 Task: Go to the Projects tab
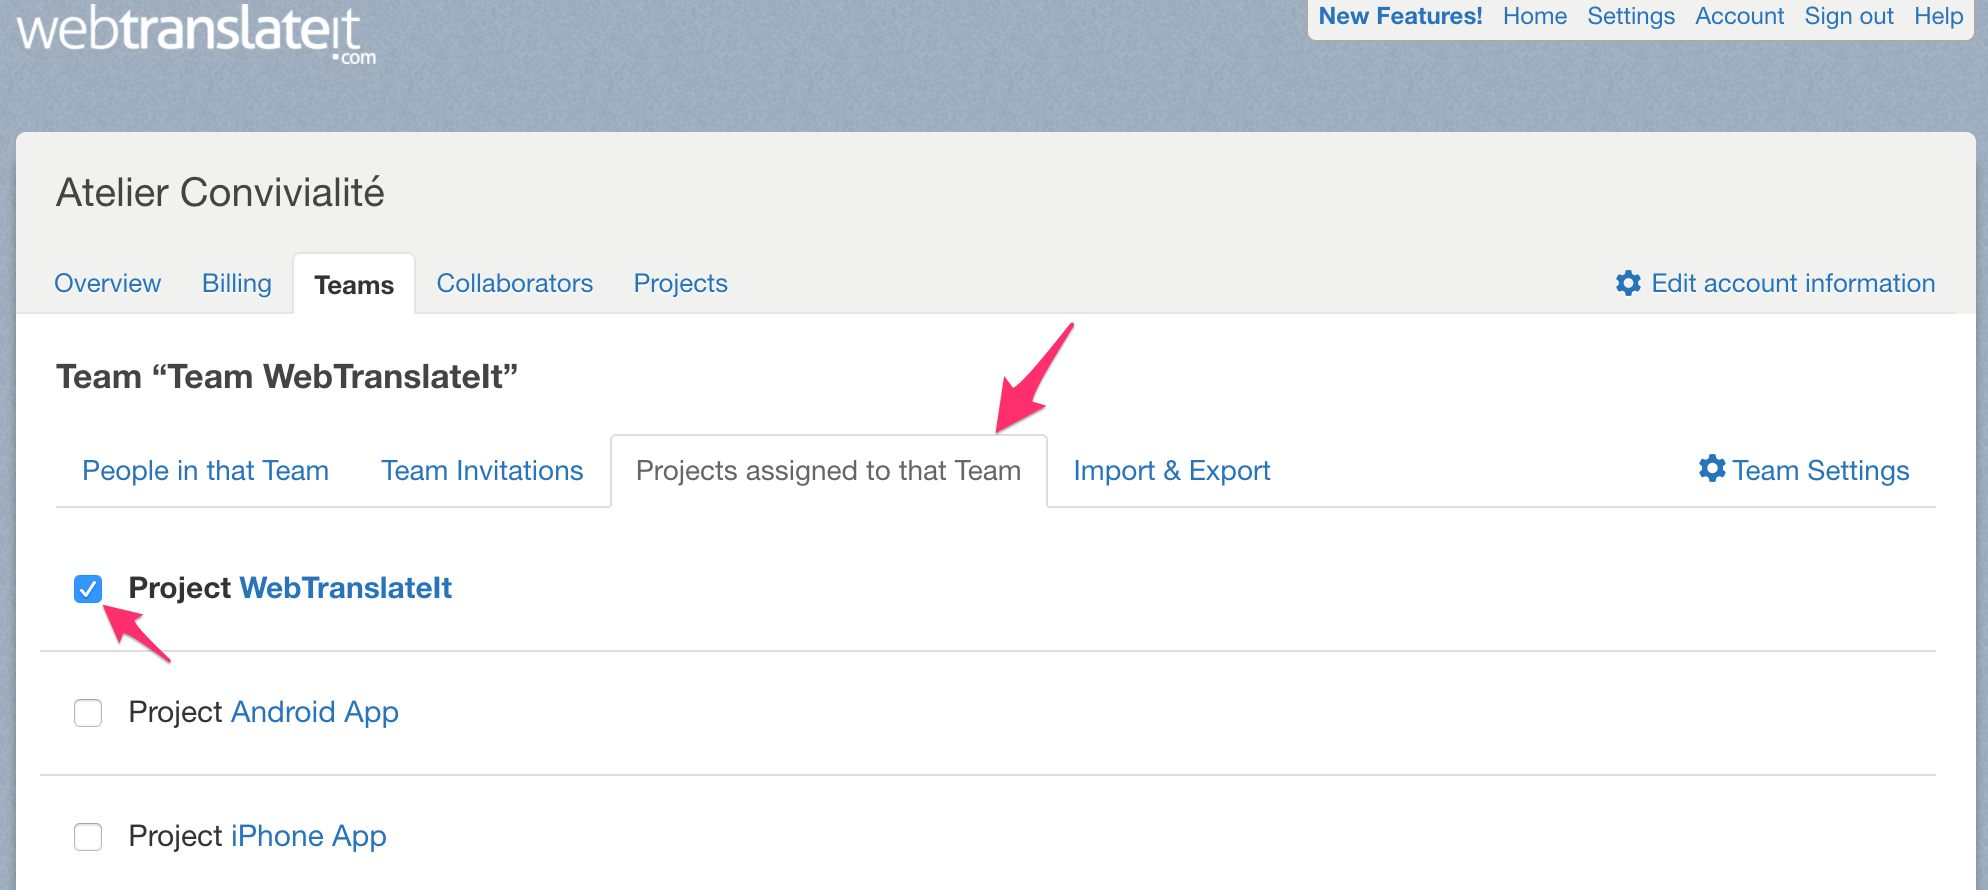tap(680, 283)
